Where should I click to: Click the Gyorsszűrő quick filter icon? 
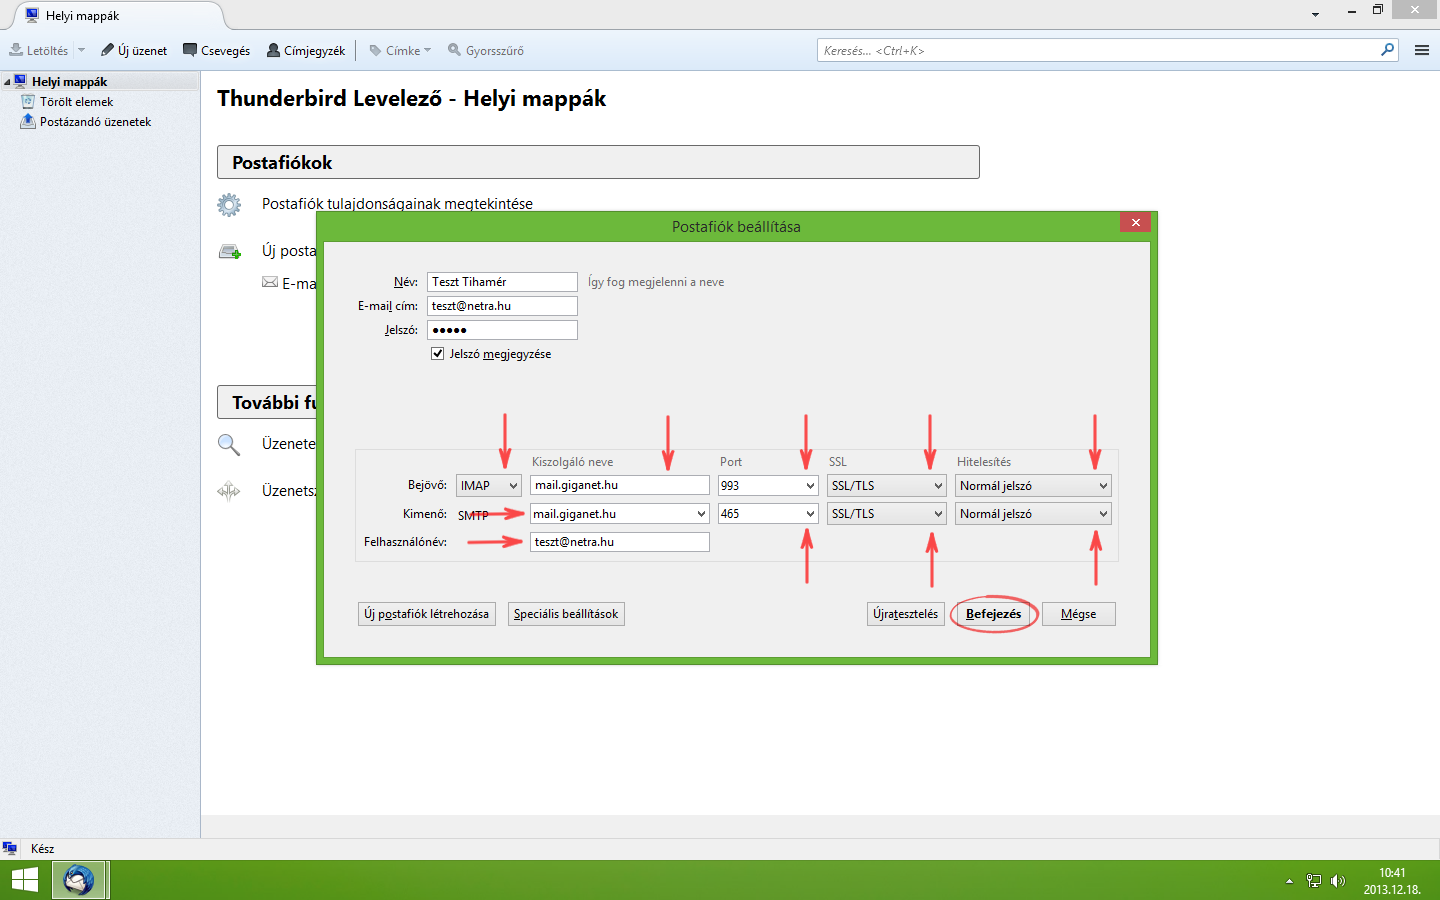click(x=455, y=50)
